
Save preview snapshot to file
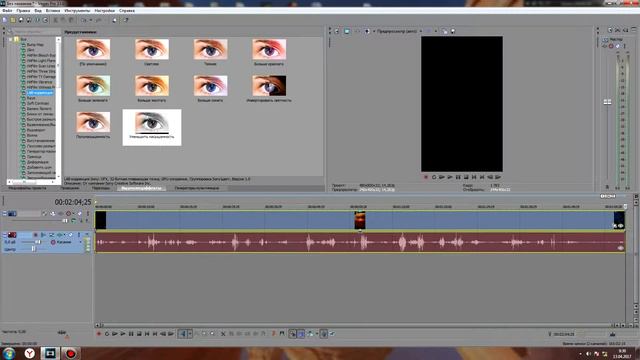453,31
